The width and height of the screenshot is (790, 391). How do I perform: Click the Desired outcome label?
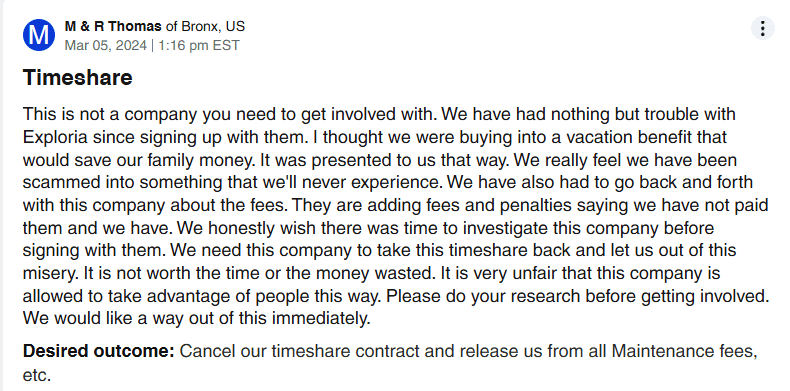click(99, 351)
